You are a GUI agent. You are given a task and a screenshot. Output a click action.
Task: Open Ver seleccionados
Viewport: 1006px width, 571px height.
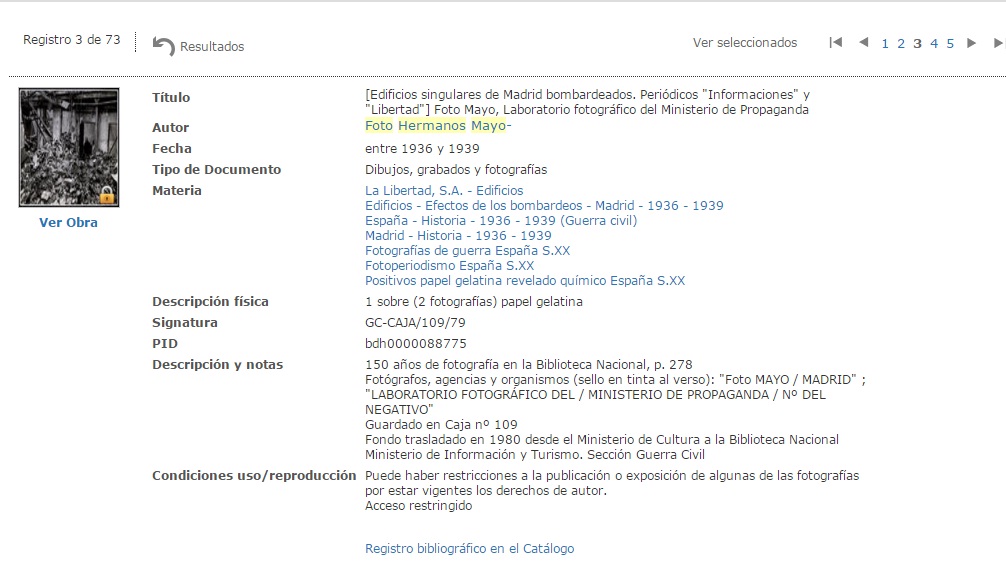(745, 43)
